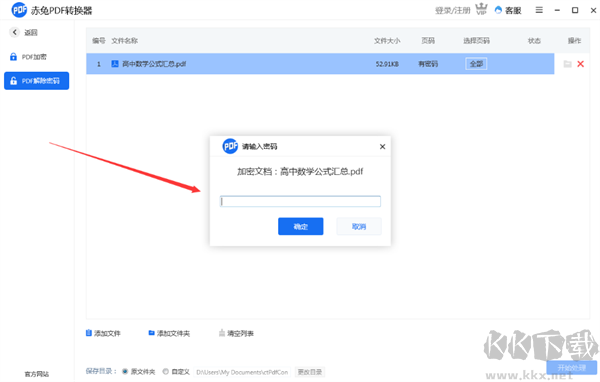Click the password input field
Viewport: 600px width, 382px height.
[300, 201]
